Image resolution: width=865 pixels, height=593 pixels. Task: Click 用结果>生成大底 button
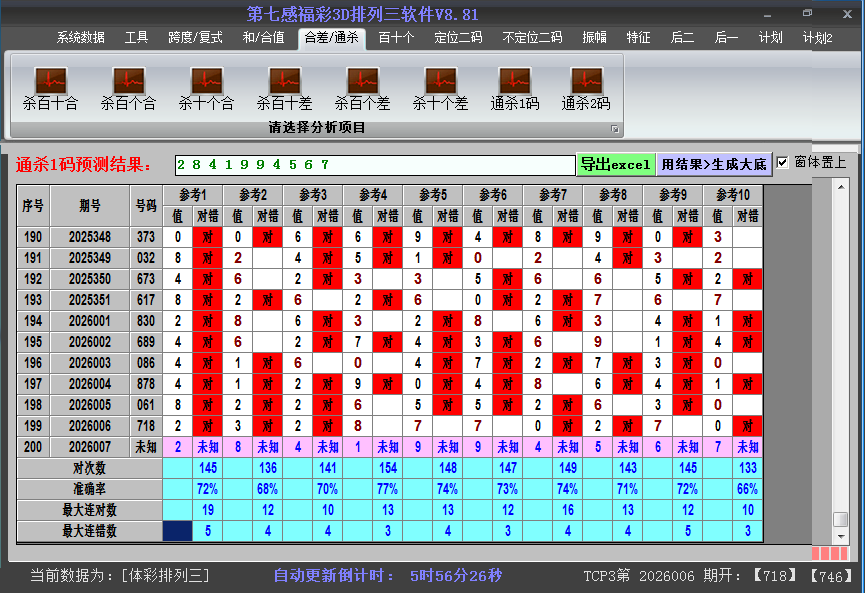(714, 164)
